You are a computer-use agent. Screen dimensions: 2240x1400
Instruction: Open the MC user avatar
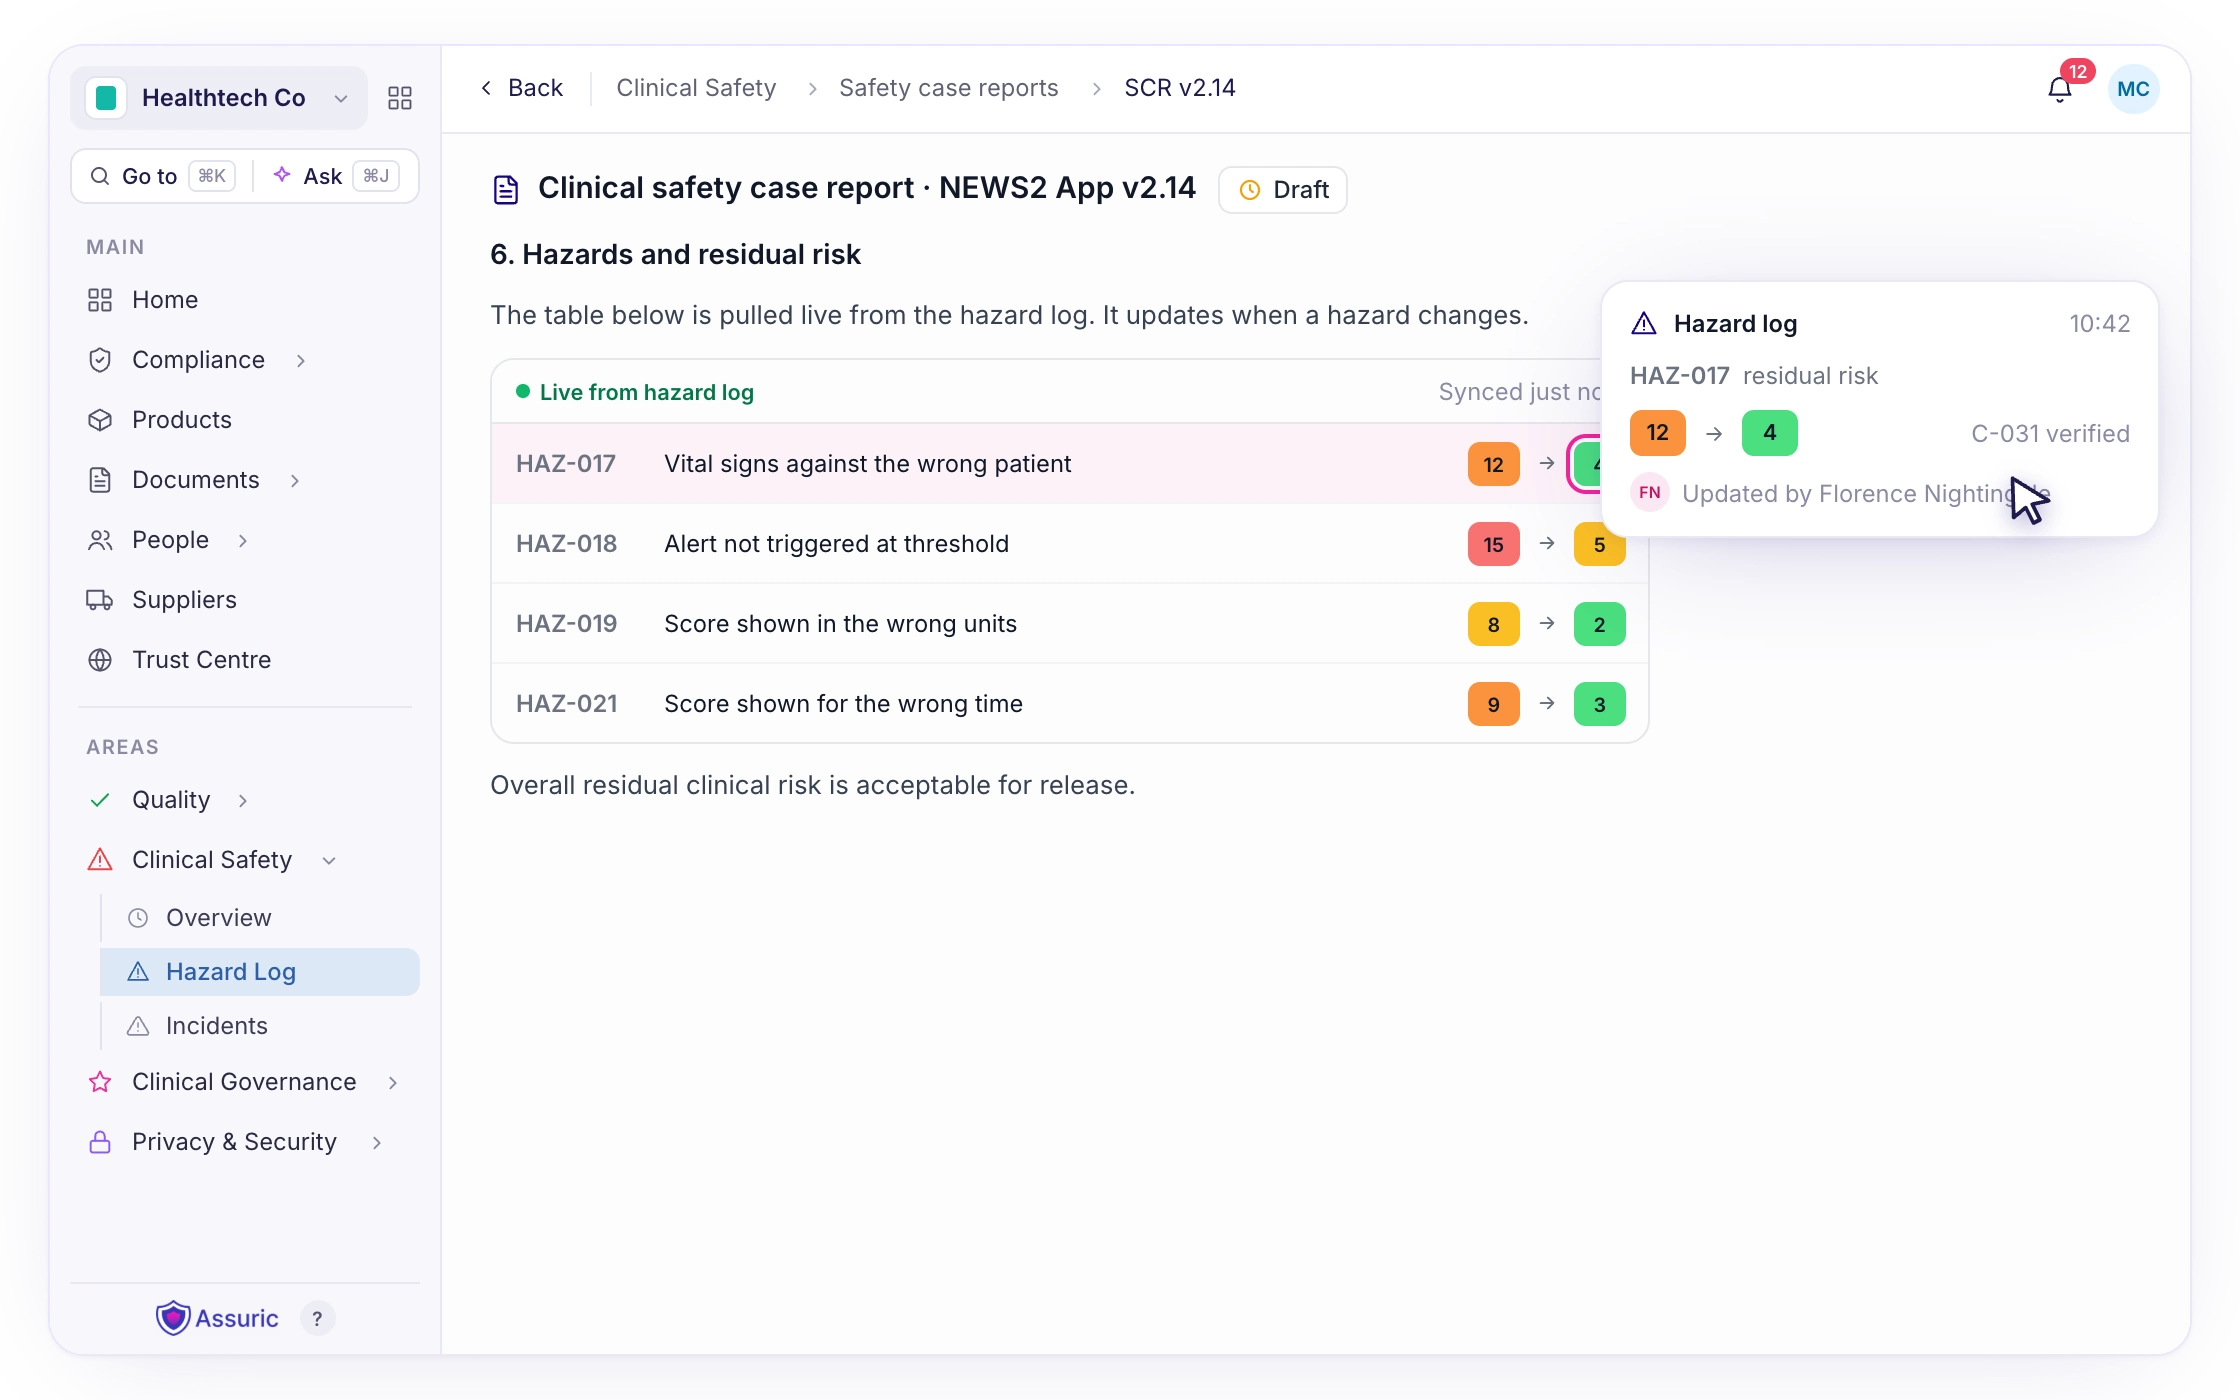(x=2133, y=89)
